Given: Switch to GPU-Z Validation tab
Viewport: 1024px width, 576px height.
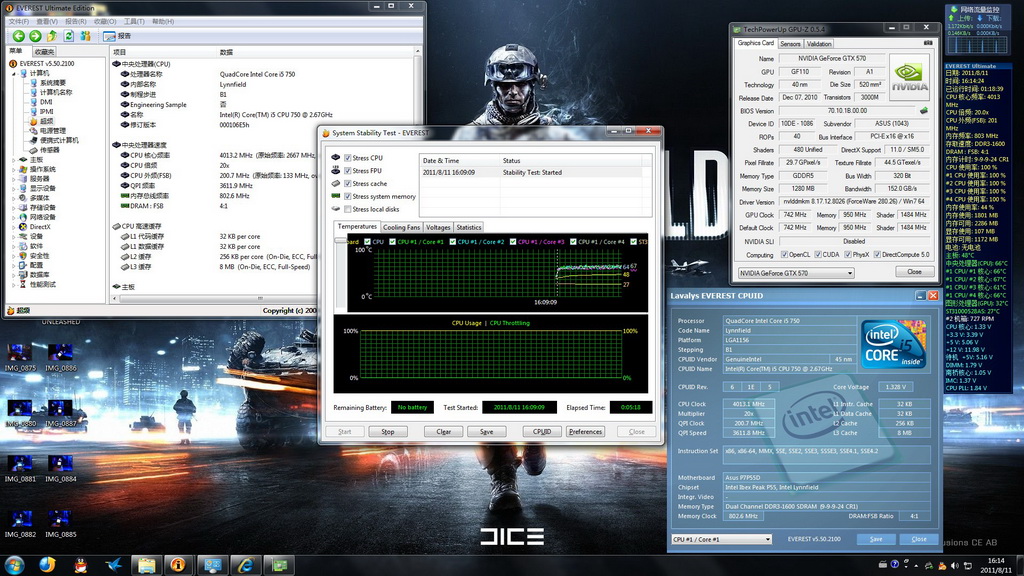Looking at the screenshot, I should click(819, 44).
